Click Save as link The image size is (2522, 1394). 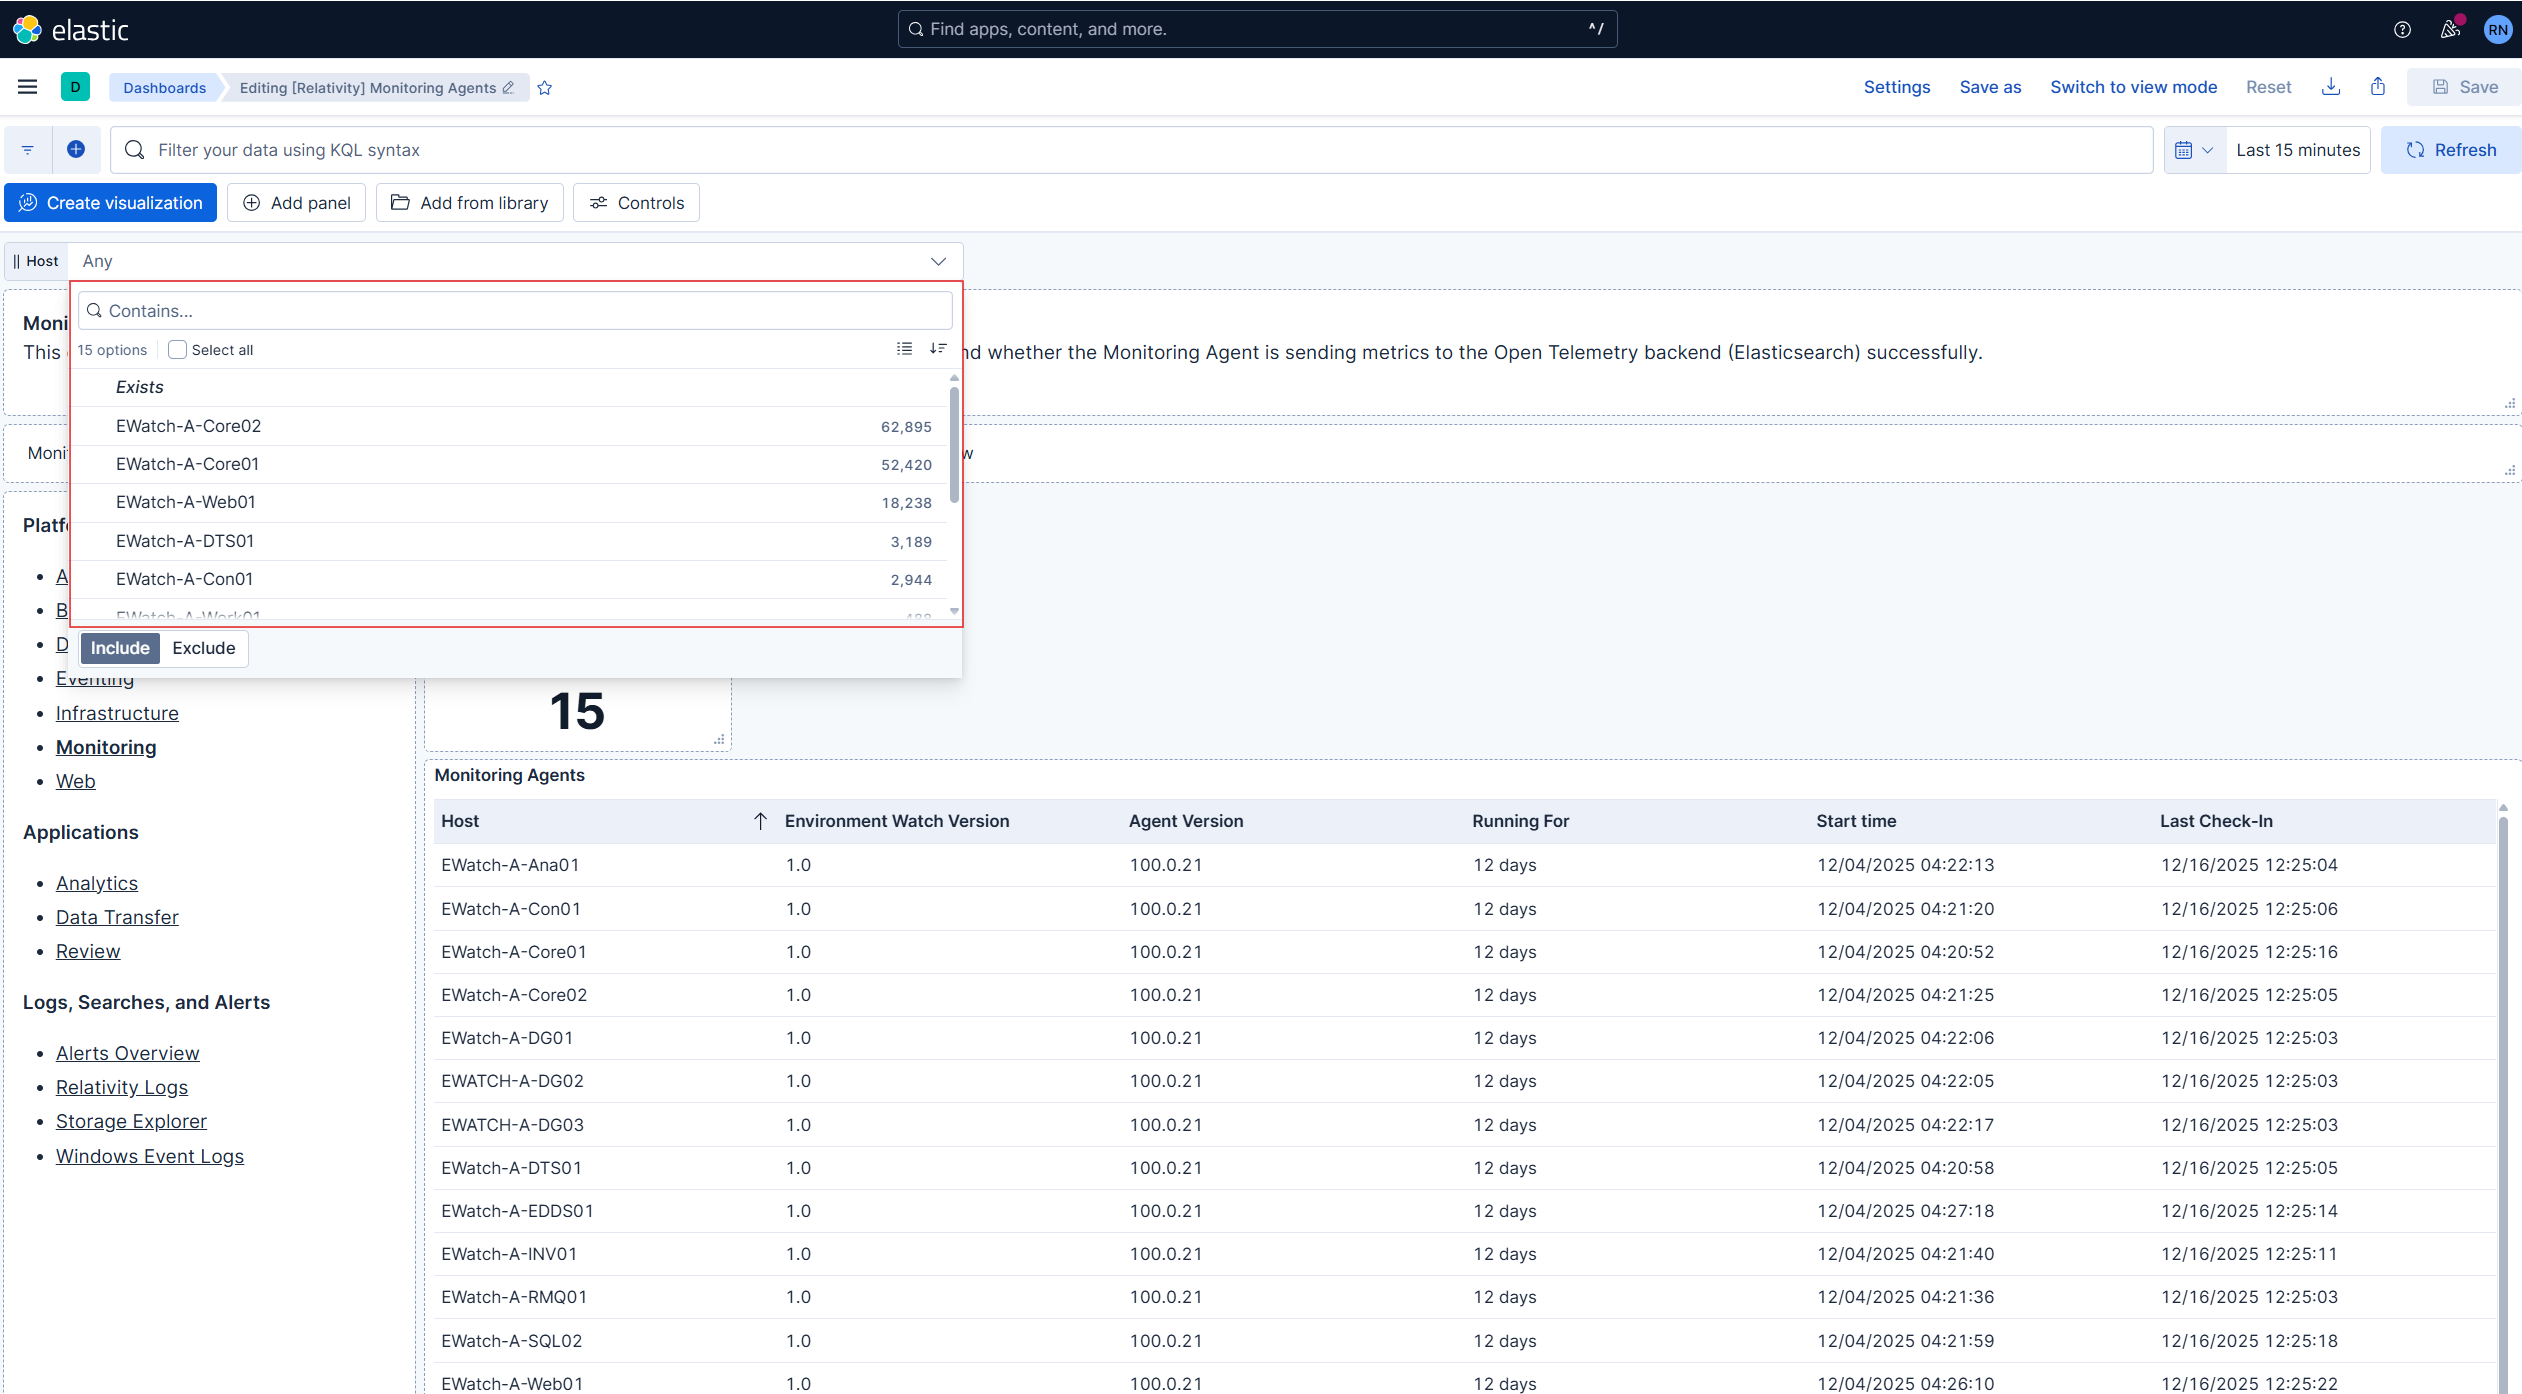point(1990,87)
